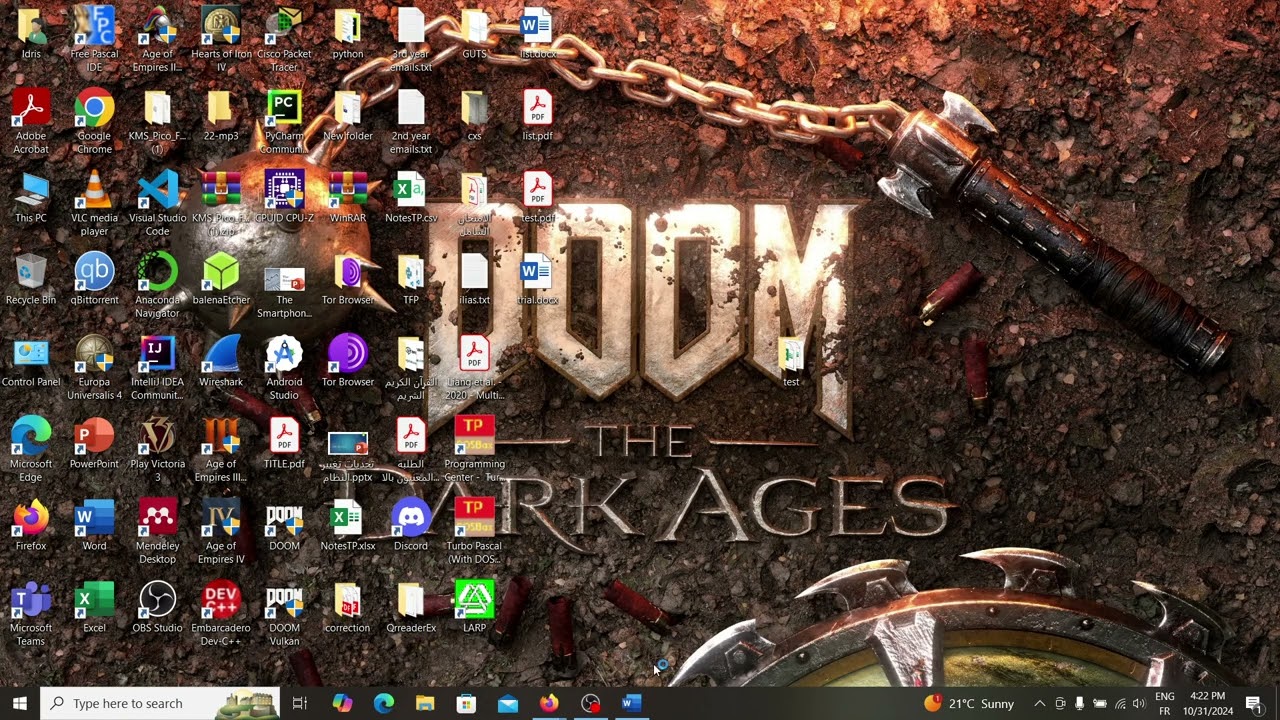The height and width of the screenshot is (720, 1280).
Task: Open TITLE.pdf file
Action: 284,443
